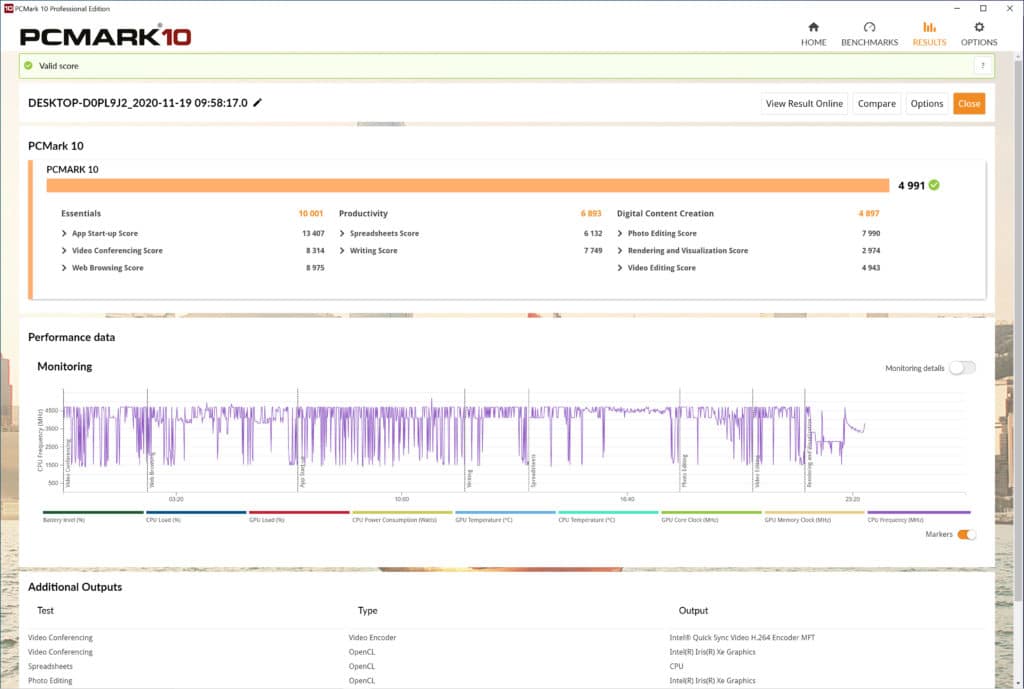Click the Essentials score 10 001
The height and width of the screenshot is (689, 1024).
[310, 214]
